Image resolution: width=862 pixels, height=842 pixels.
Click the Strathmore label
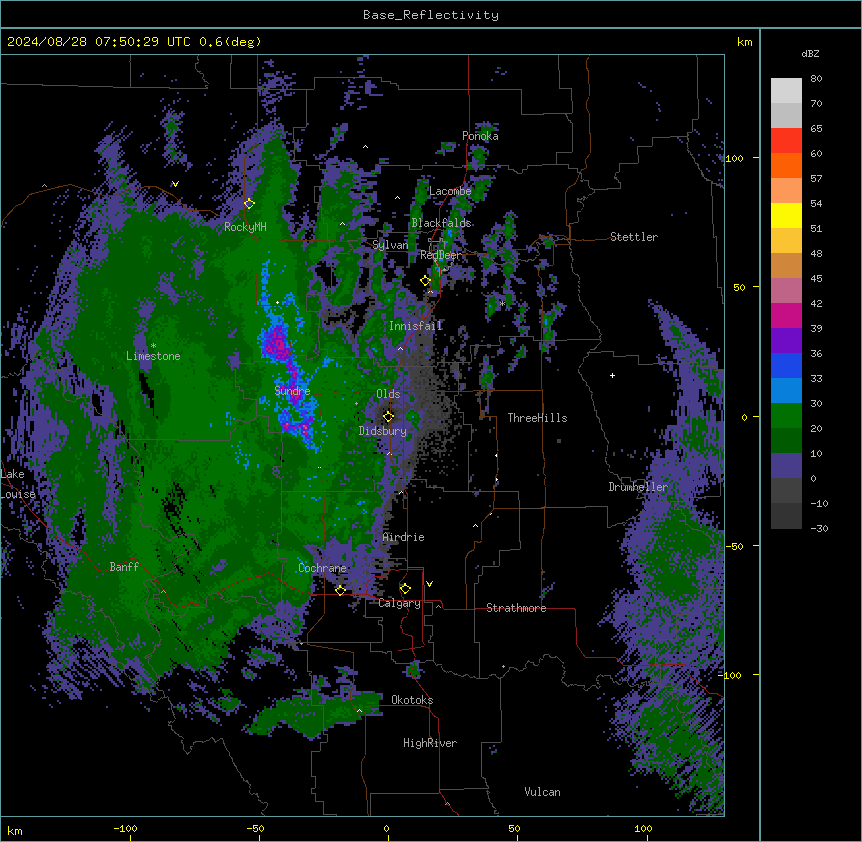pyautogui.click(x=516, y=608)
